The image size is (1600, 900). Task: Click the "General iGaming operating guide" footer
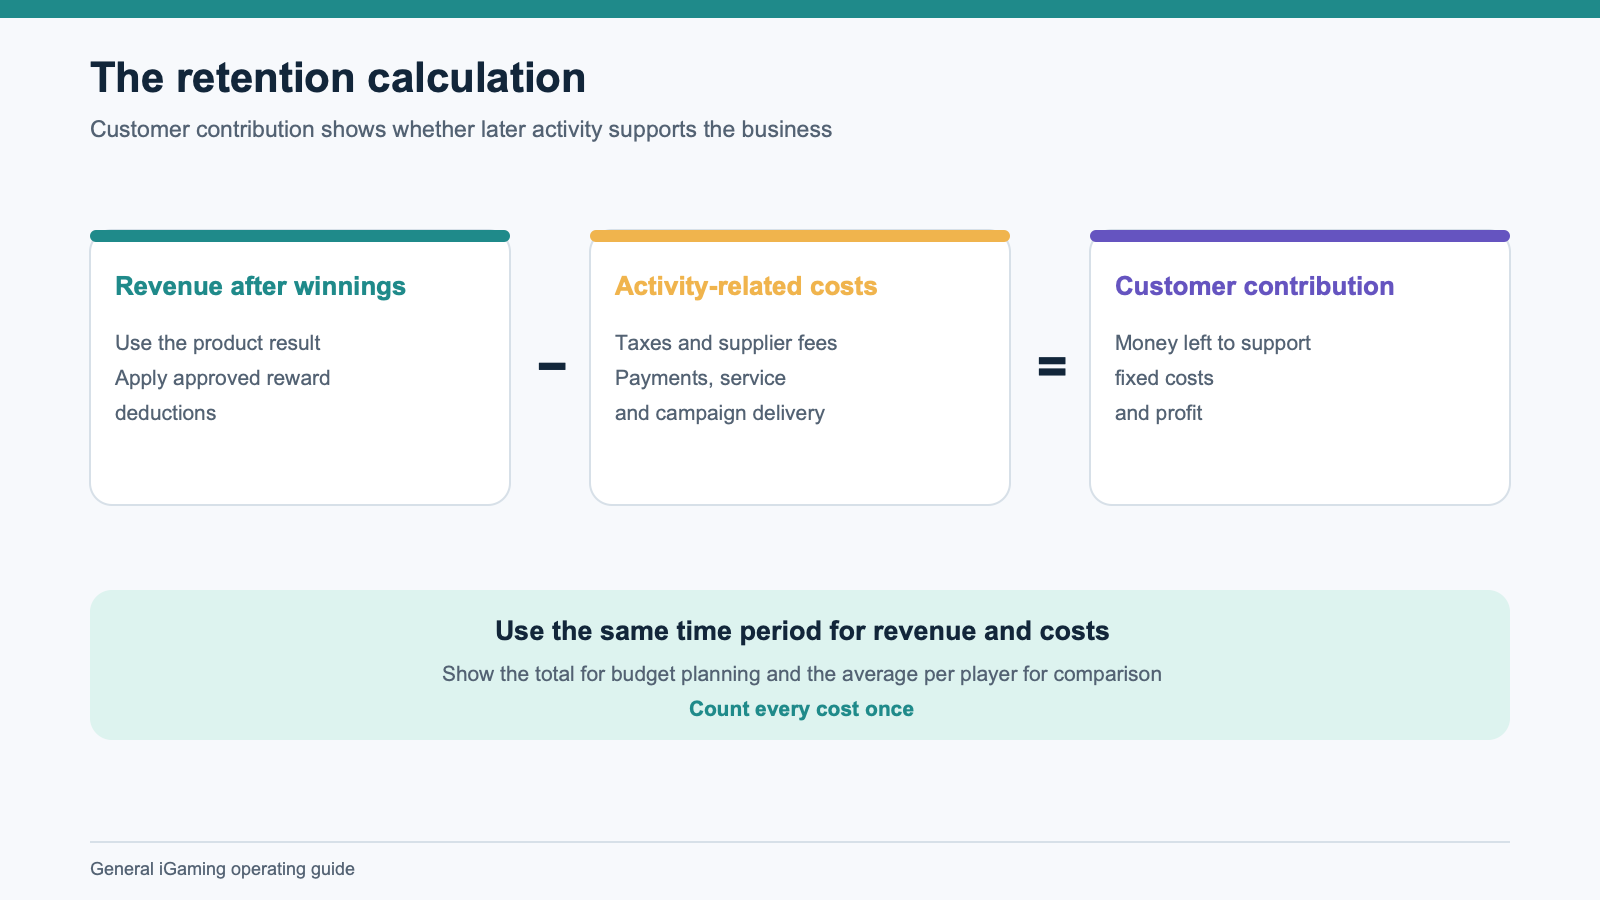222,869
